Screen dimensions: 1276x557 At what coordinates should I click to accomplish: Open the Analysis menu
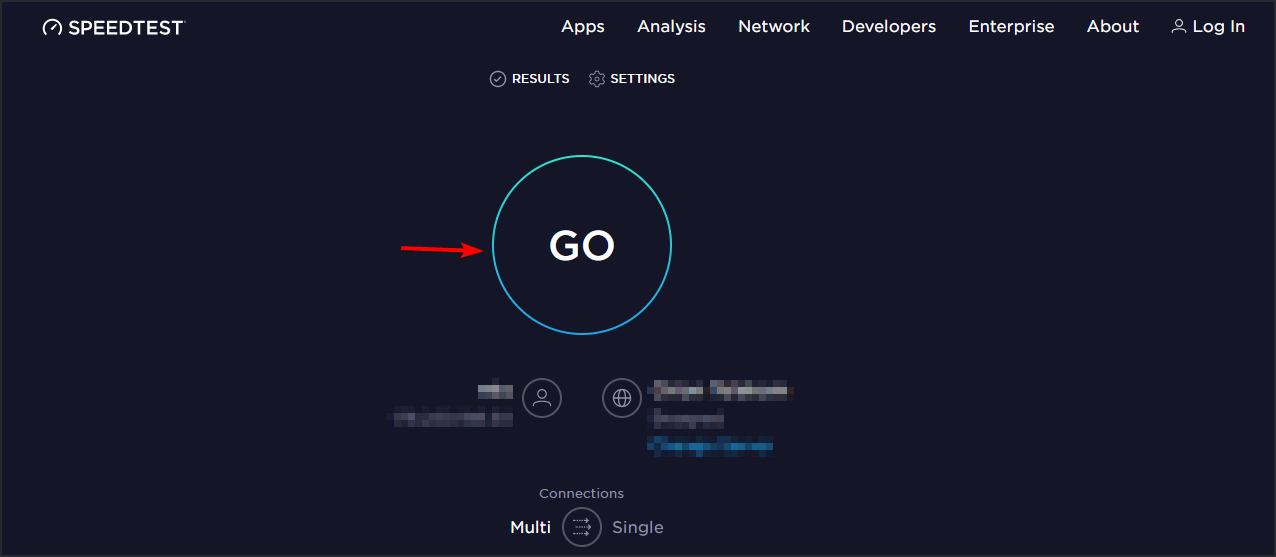[671, 27]
